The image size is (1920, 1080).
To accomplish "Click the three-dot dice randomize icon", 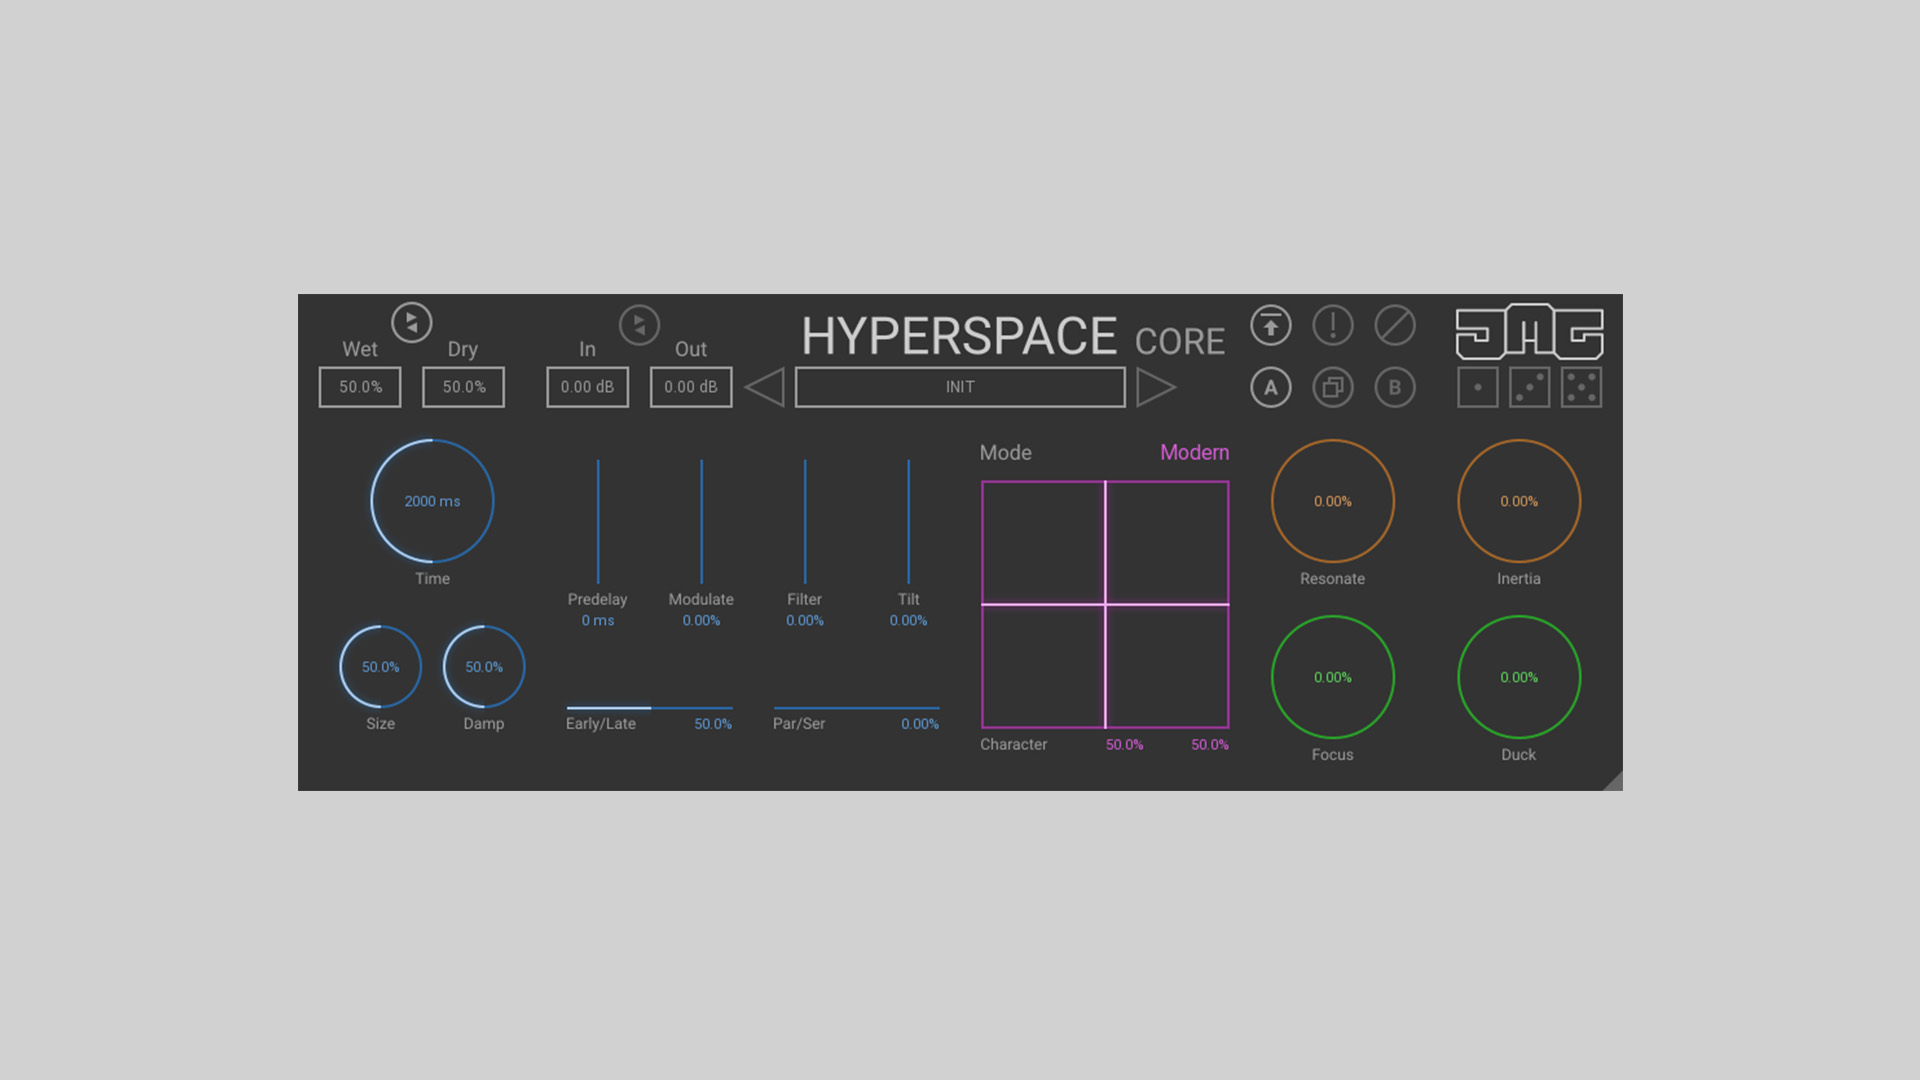I will [1530, 387].
